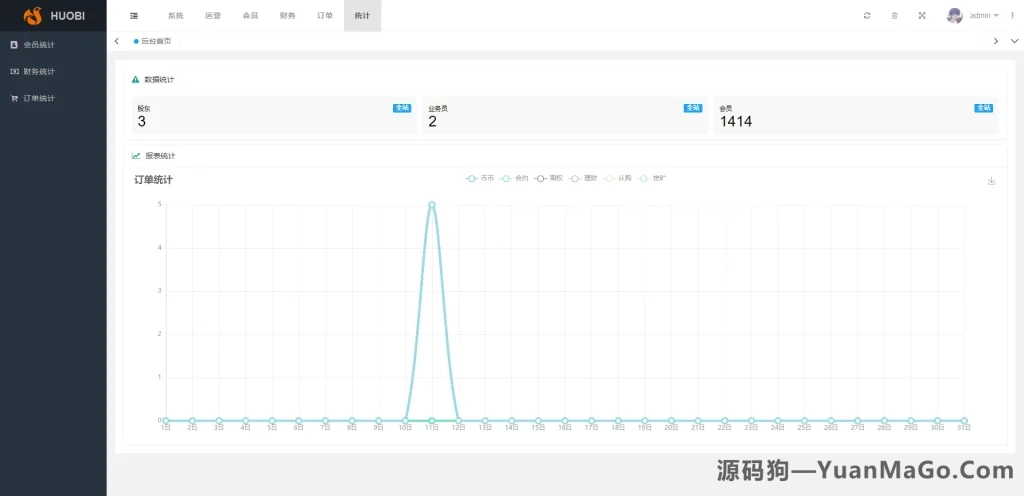
Task: Select the 统计 top menu
Action: (362, 16)
